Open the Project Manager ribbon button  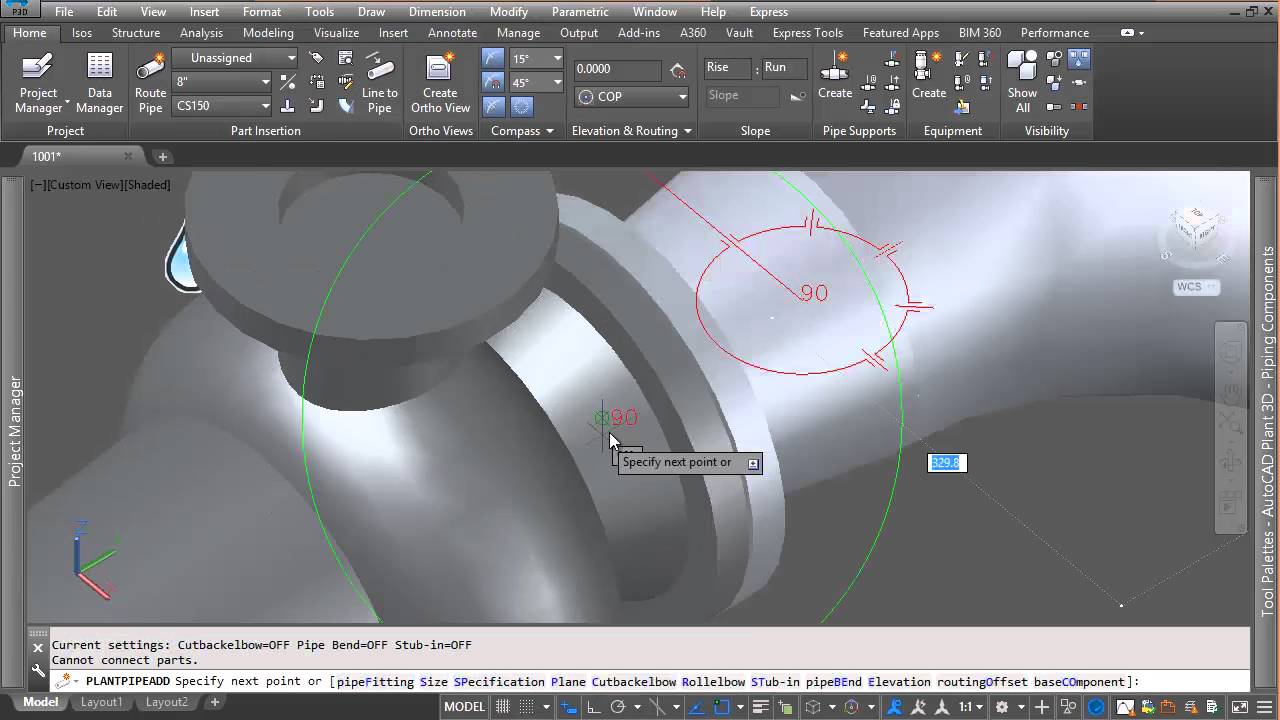point(38,84)
